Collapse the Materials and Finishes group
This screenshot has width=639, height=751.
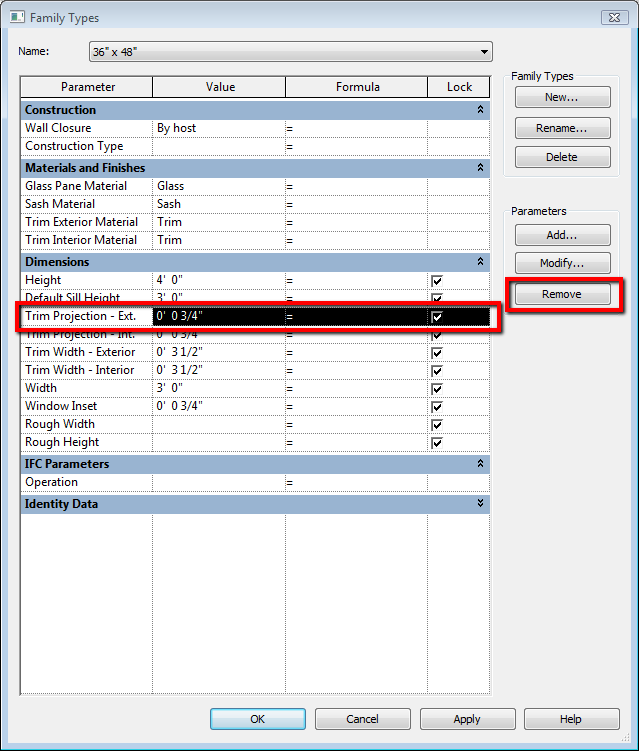click(x=480, y=168)
